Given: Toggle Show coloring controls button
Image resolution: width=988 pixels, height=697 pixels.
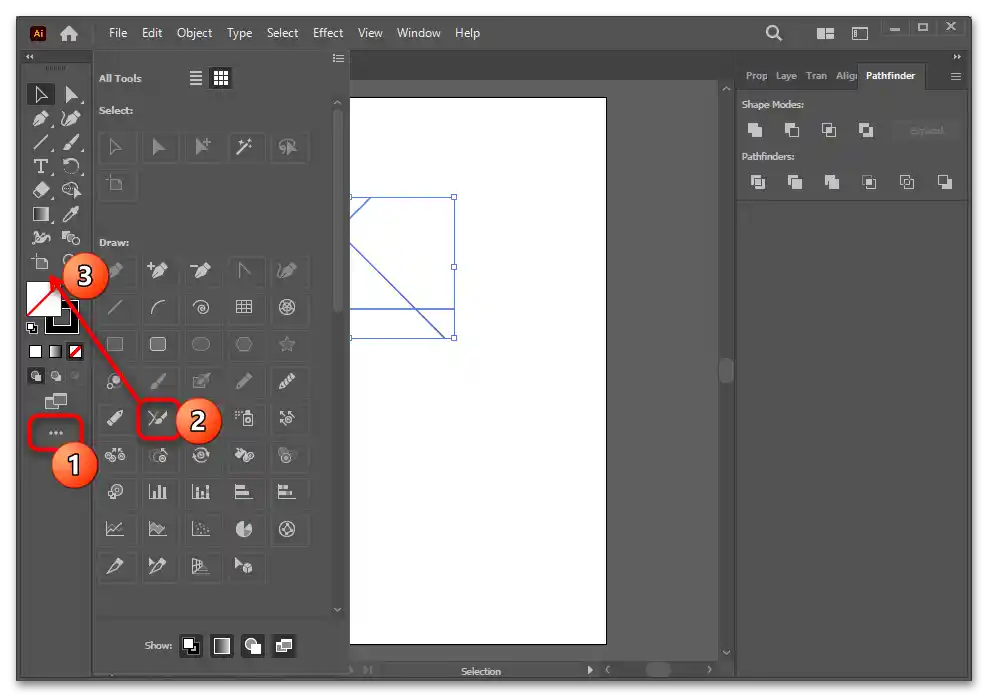Looking at the screenshot, I should [x=222, y=646].
